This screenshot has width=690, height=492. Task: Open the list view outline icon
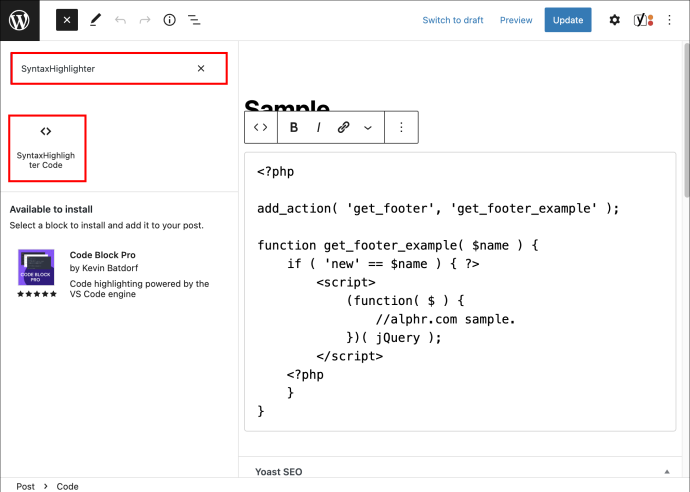pos(194,20)
